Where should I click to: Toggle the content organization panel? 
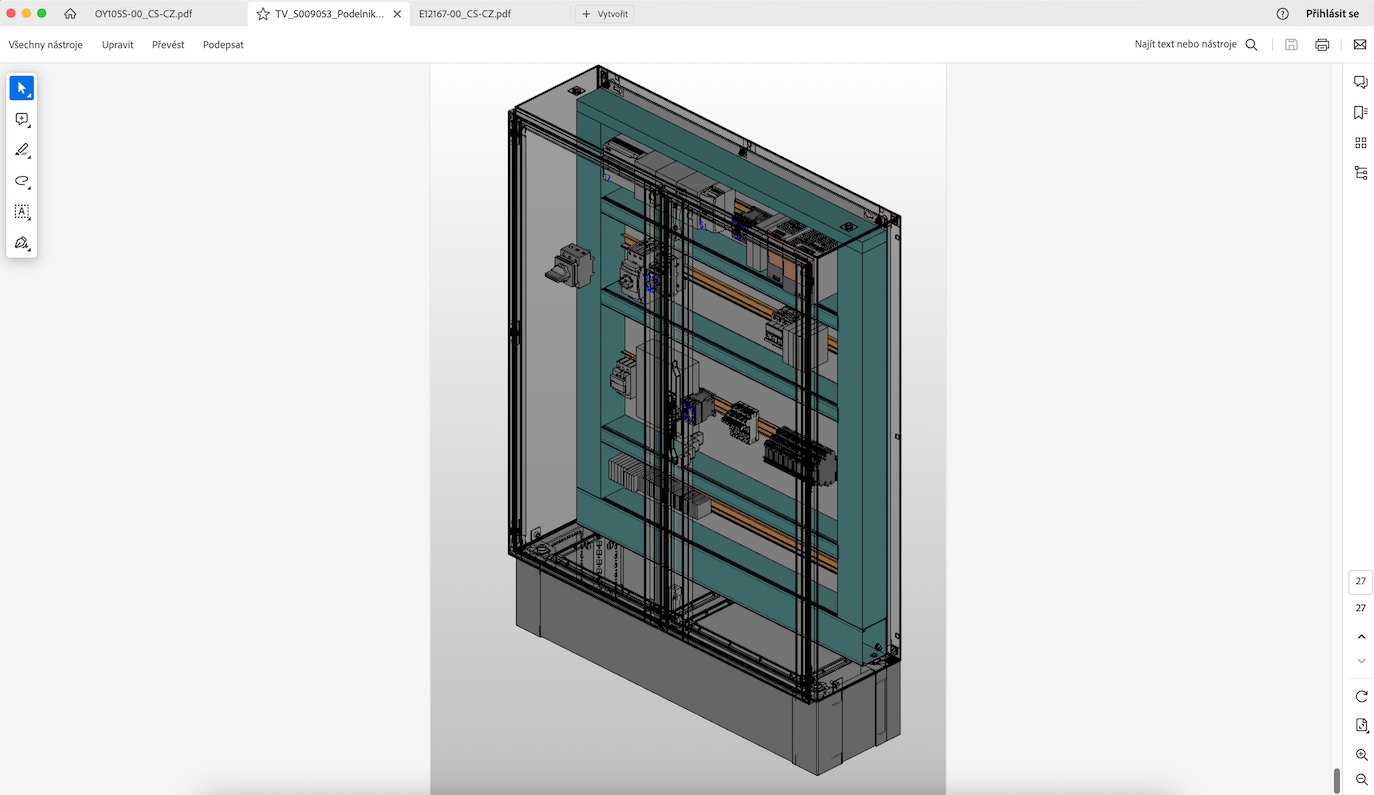pos(1360,172)
